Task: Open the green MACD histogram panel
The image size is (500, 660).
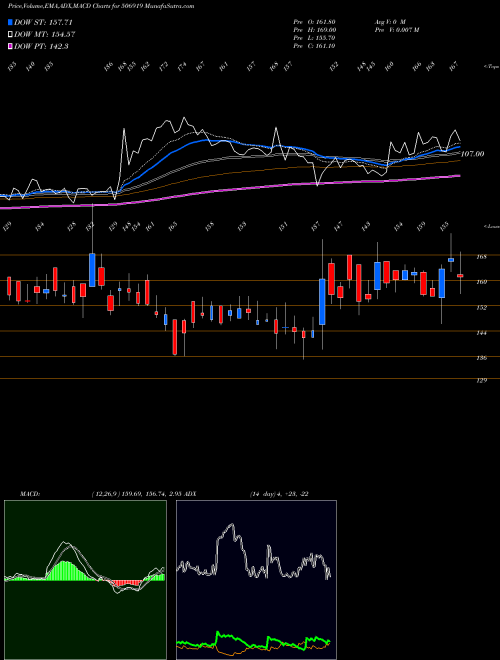Action: point(85,580)
